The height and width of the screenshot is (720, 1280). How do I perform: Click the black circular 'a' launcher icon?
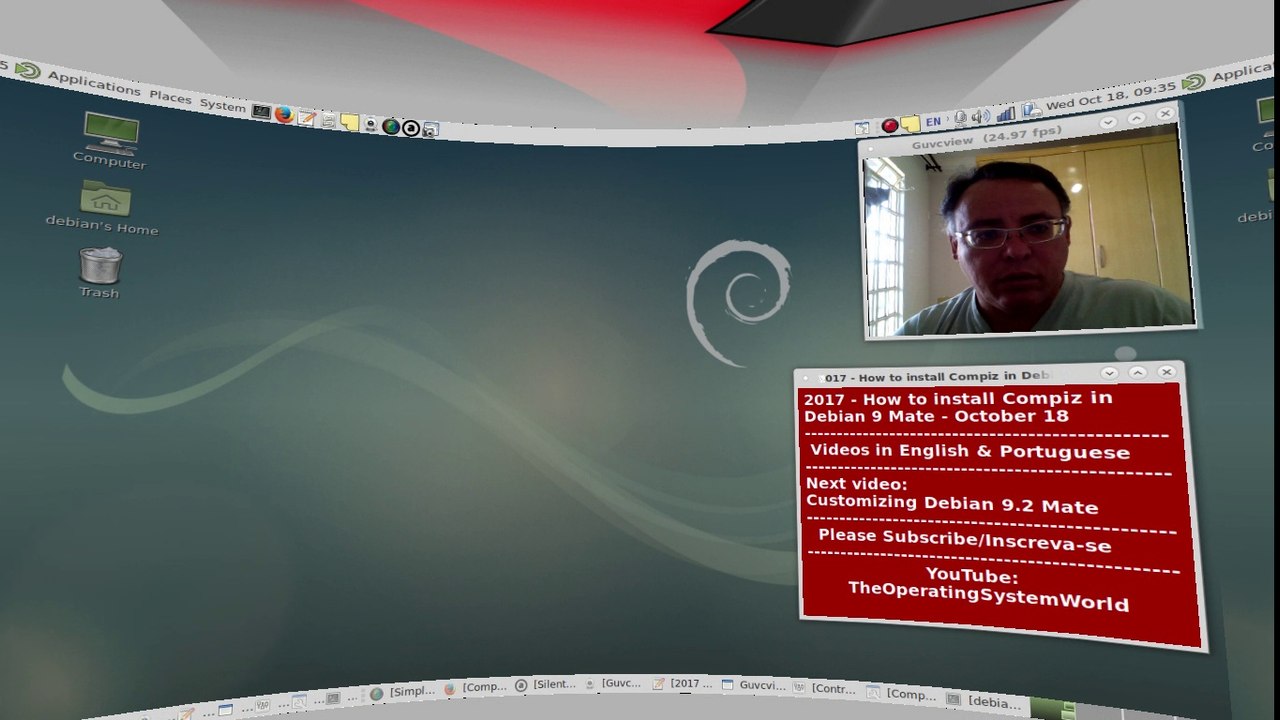[411, 128]
